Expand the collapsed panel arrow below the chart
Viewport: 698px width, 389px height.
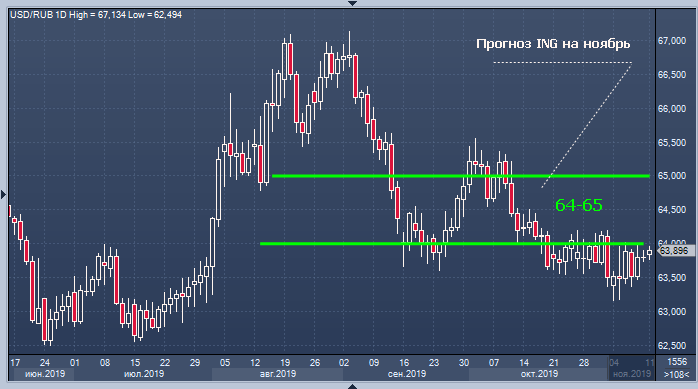pos(352,386)
